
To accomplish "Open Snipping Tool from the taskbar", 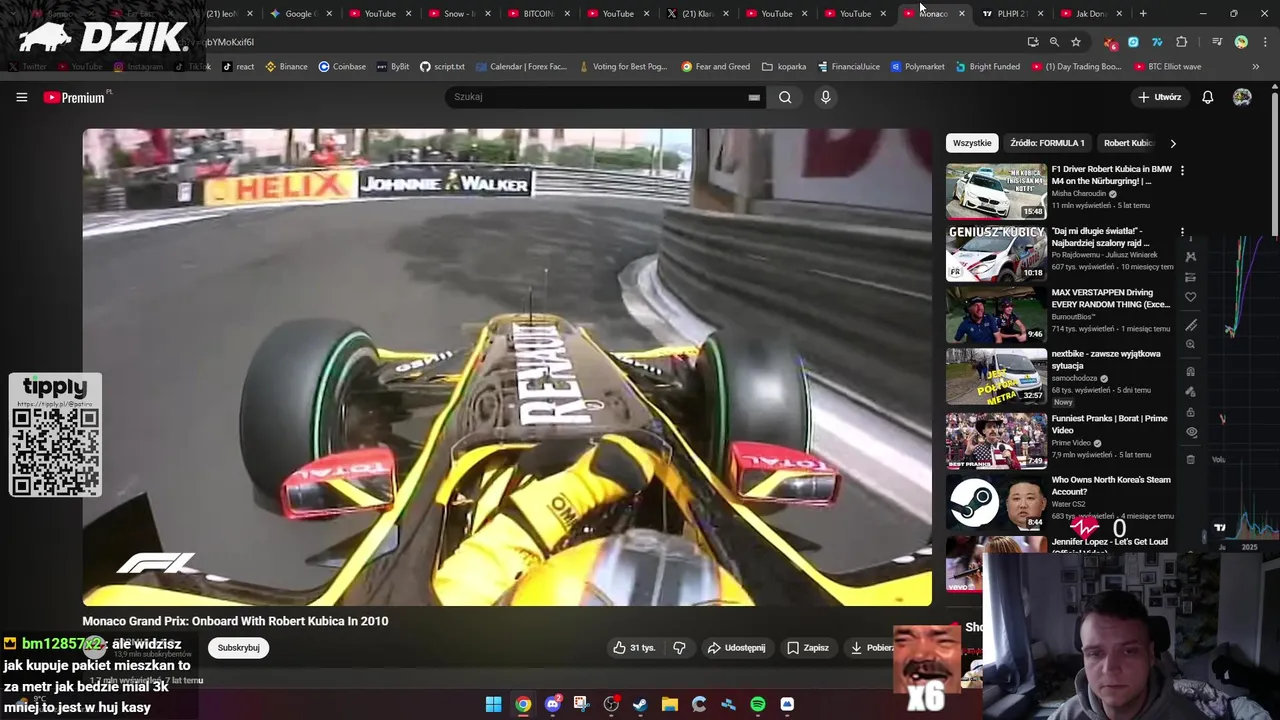I will pos(581,704).
